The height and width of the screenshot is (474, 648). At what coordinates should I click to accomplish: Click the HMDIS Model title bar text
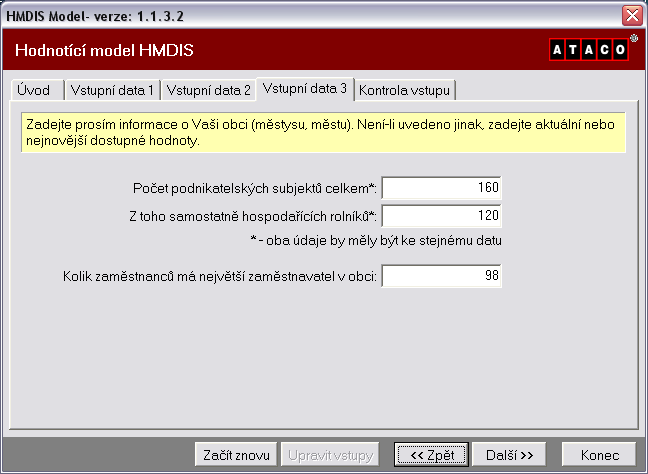[x=95, y=16]
